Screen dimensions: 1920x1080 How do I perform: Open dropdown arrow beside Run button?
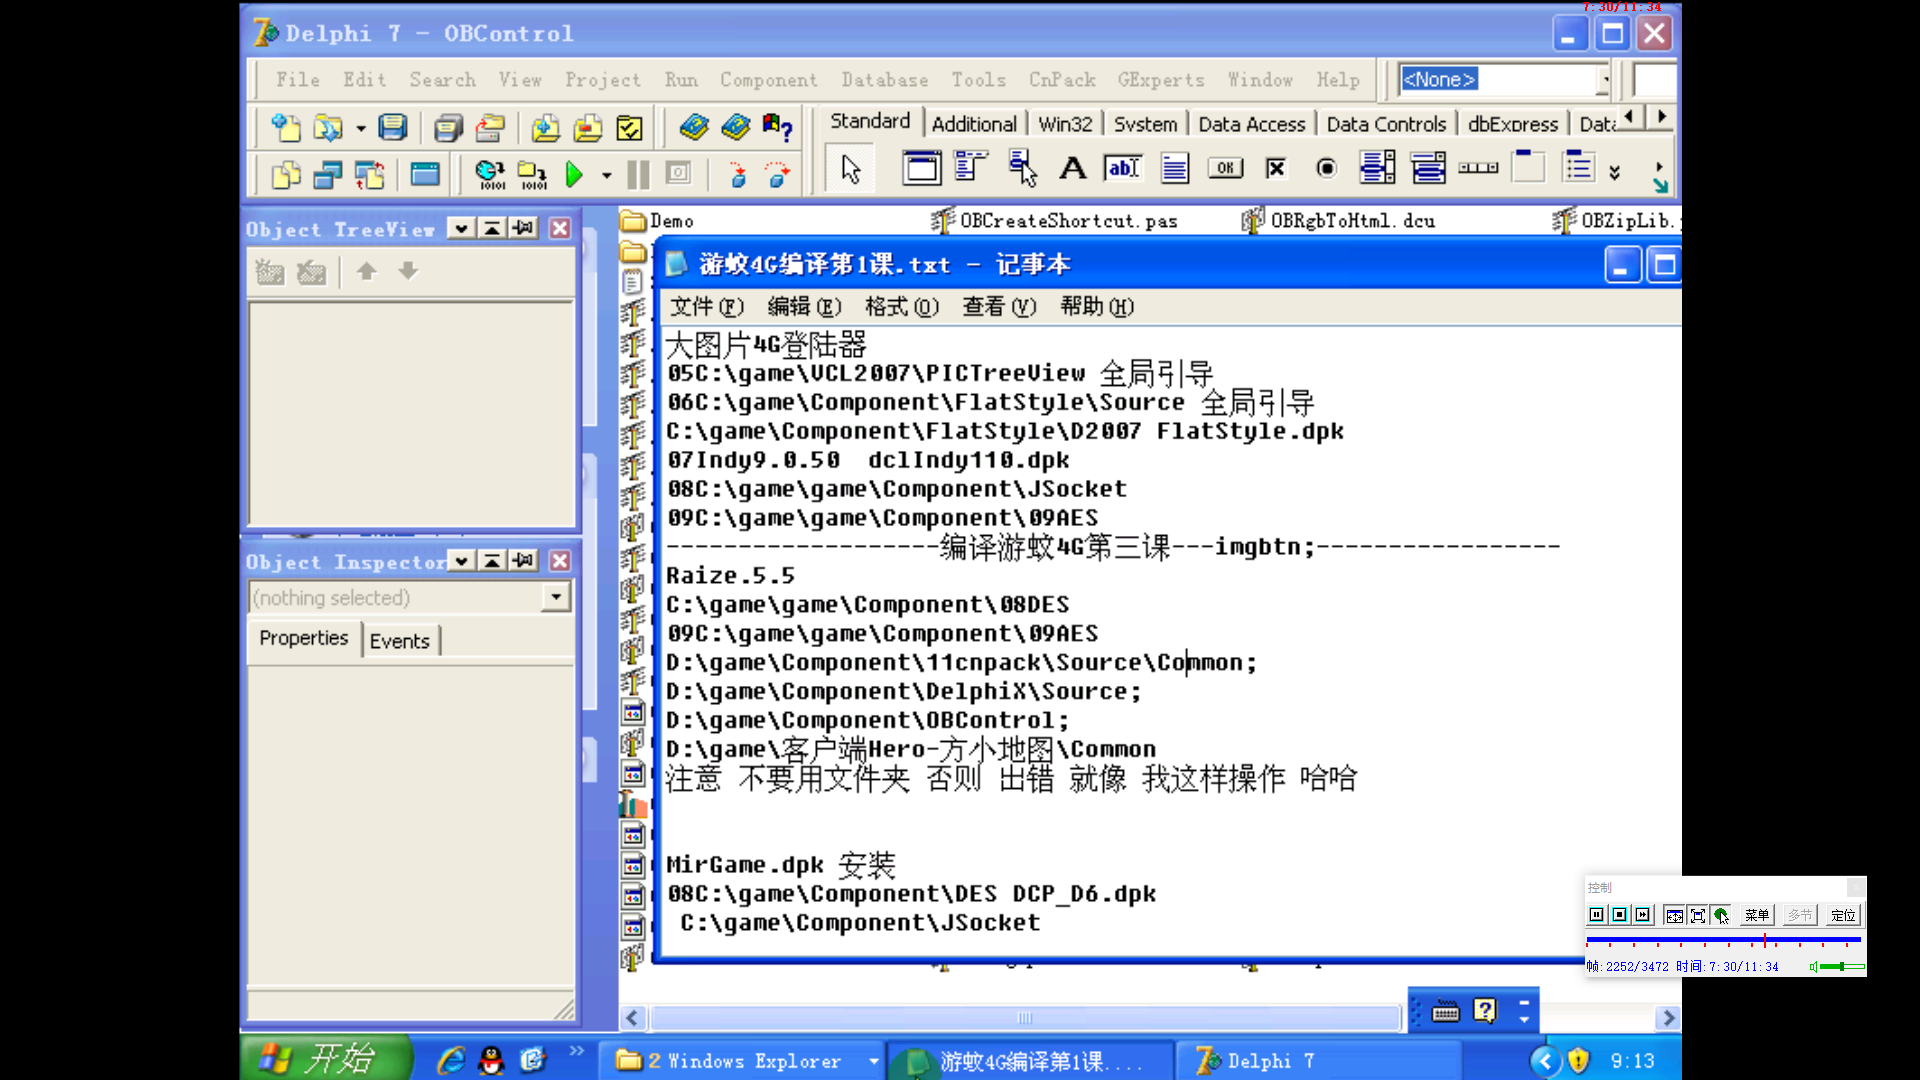click(606, 175)
